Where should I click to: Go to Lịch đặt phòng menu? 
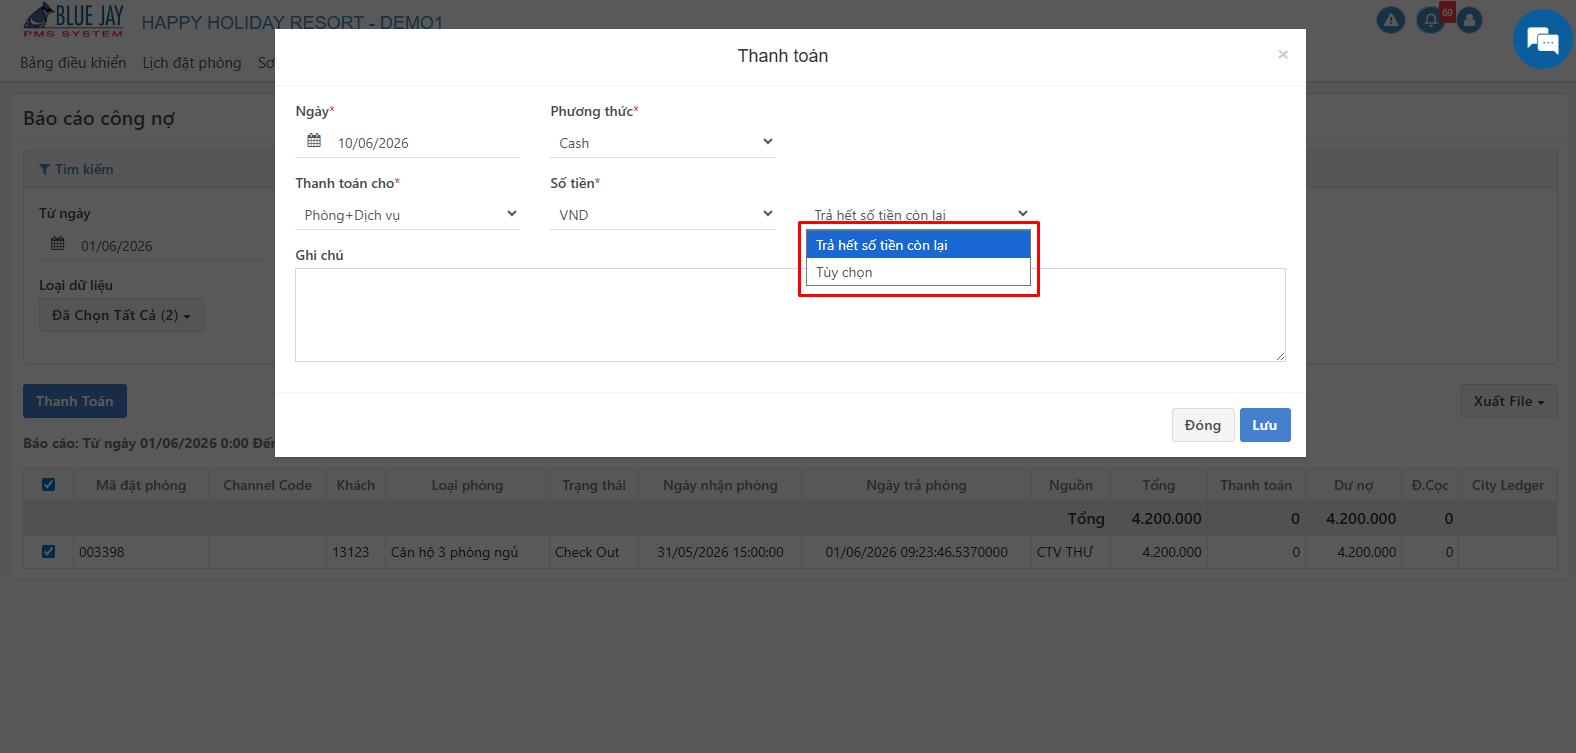(x=192, y=63)
